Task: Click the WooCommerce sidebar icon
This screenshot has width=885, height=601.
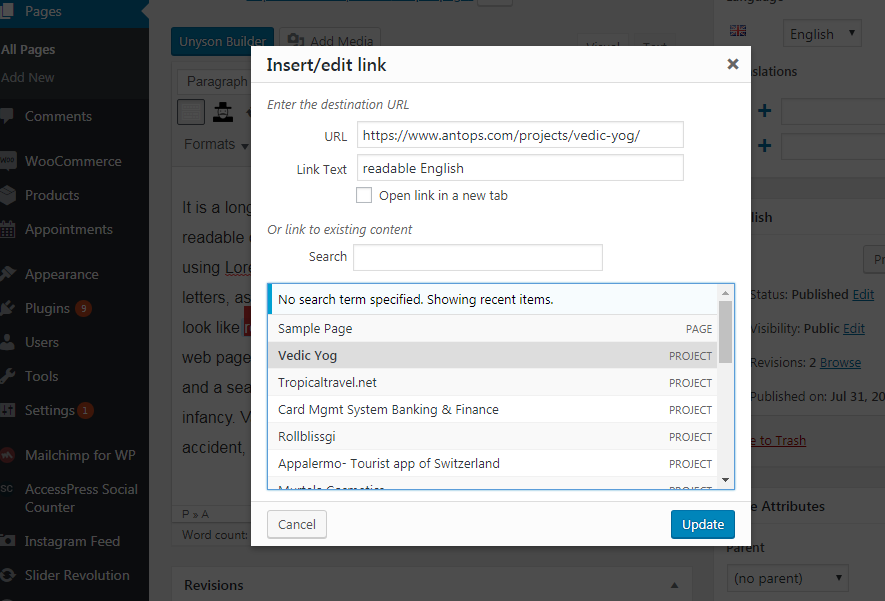Action: [x=7, y=161]
